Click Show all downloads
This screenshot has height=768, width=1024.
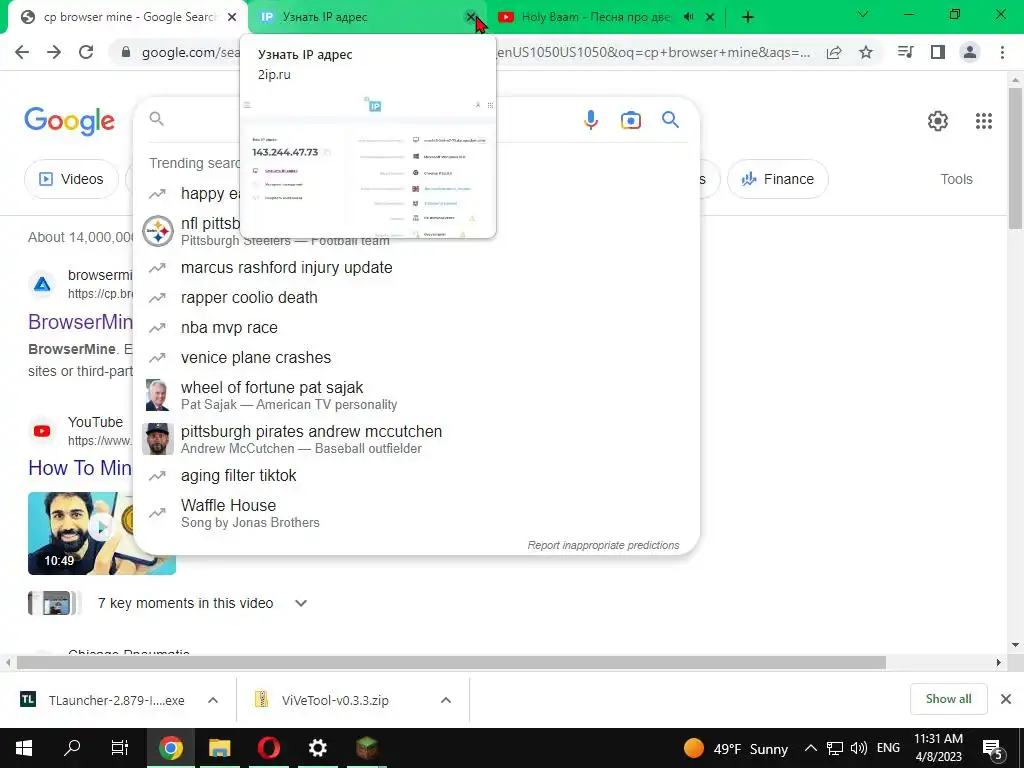948,699
